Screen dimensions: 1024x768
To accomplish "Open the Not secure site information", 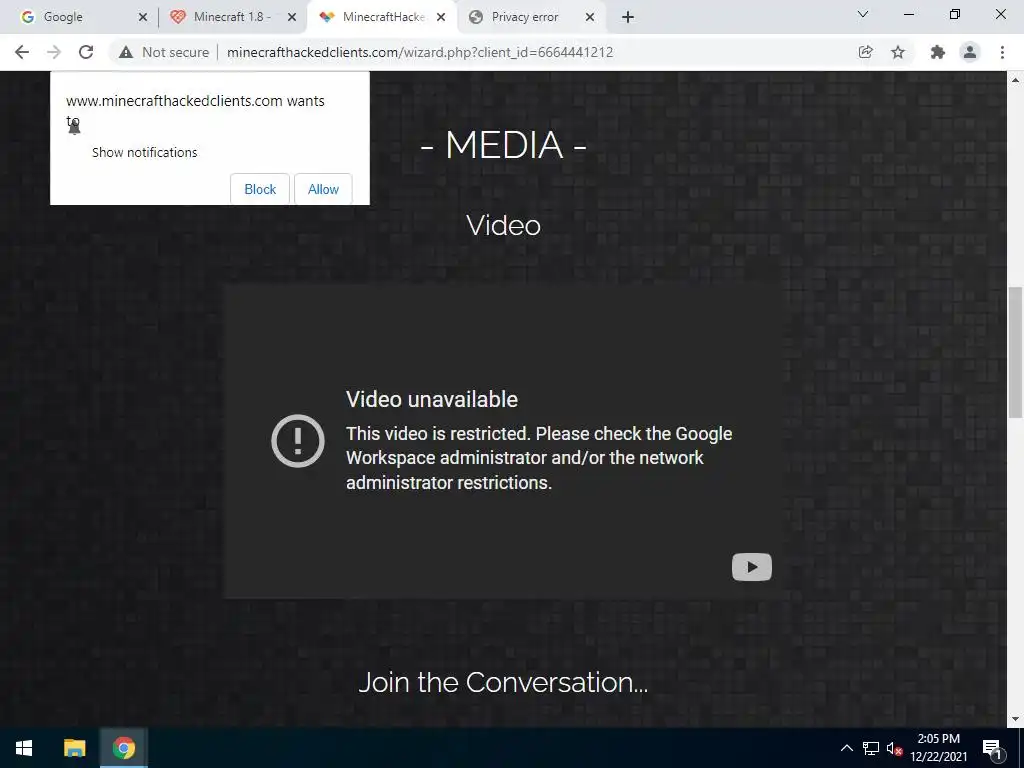I will click(163, 52).
